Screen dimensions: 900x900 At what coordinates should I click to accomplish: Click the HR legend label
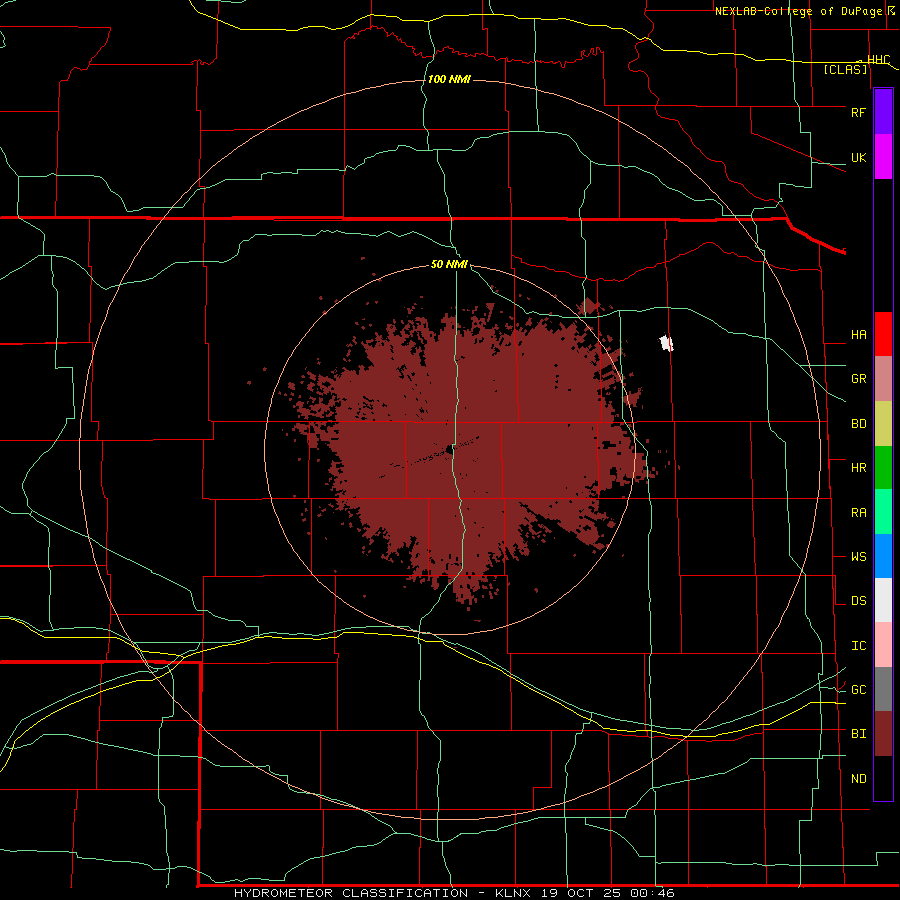pyautogui.click(x=858, y=468)
